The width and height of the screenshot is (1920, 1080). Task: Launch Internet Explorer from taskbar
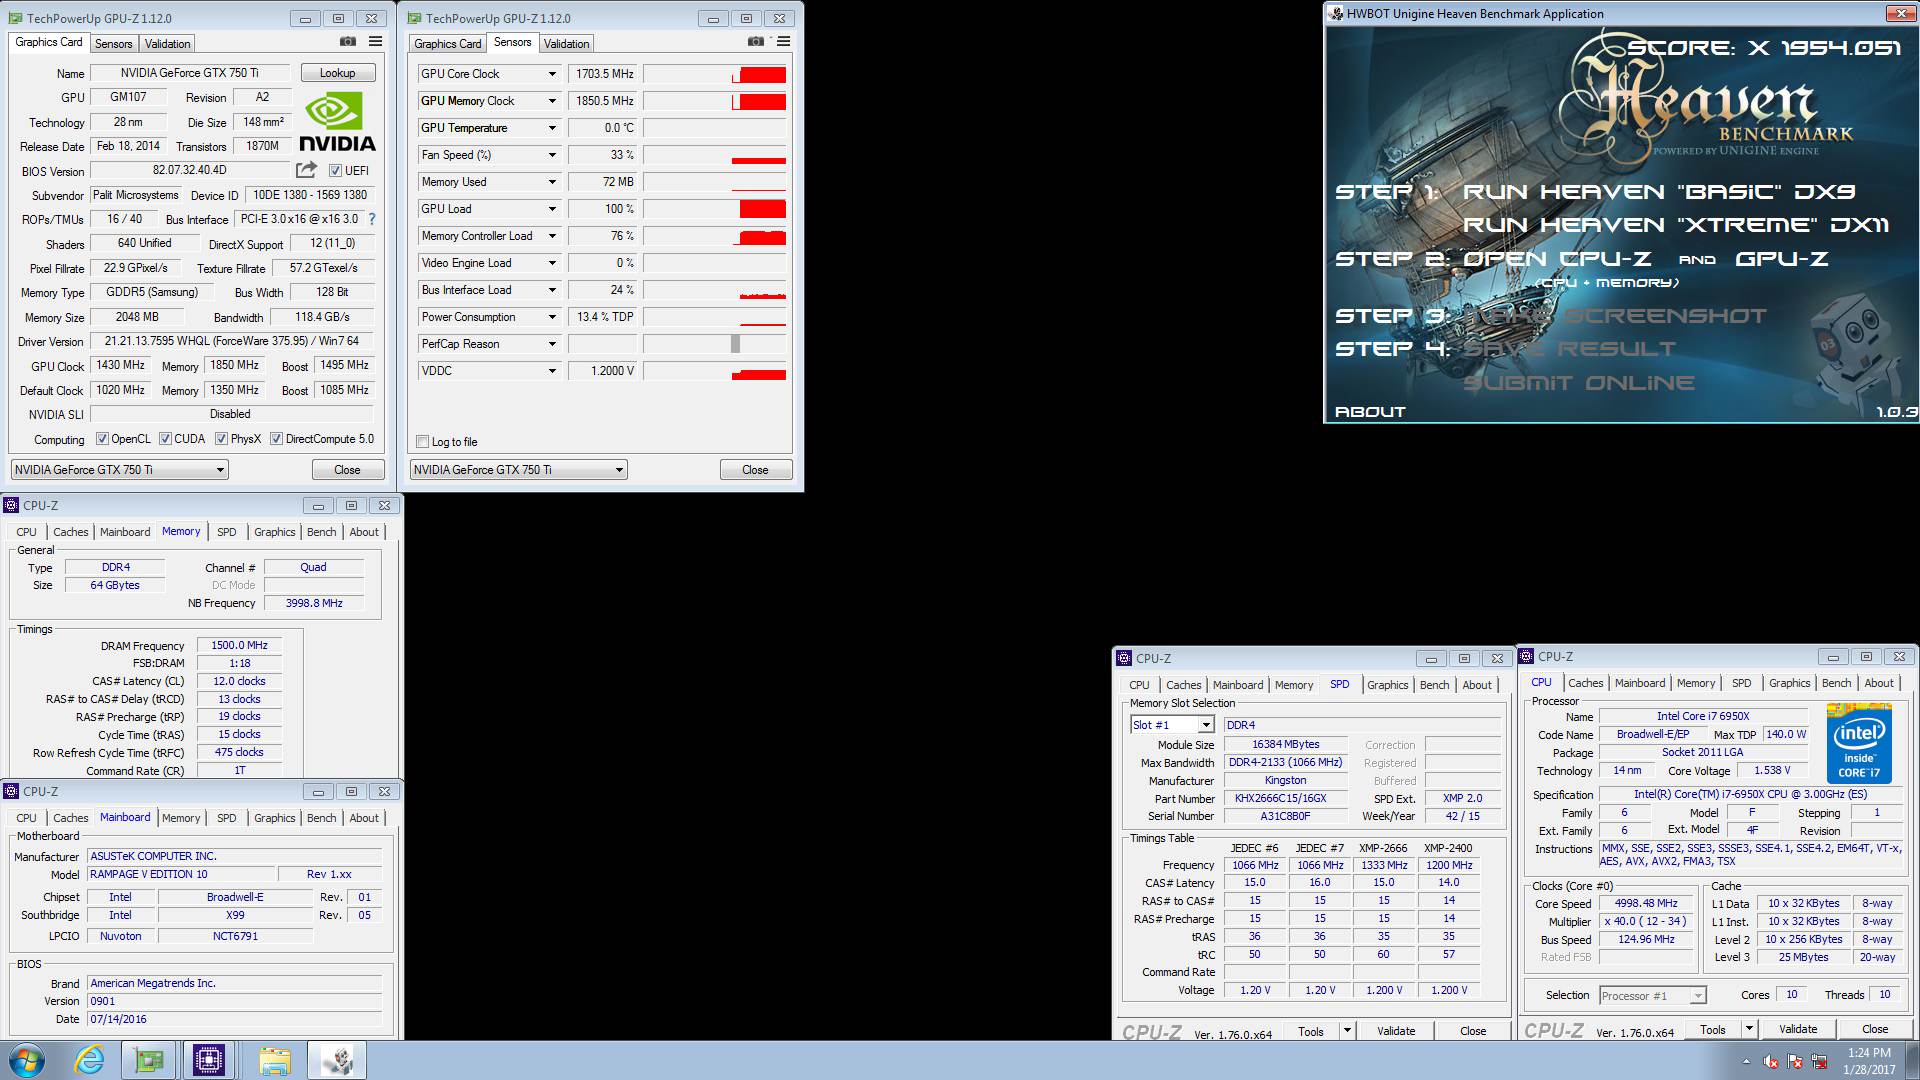[x=89, y=1060]
